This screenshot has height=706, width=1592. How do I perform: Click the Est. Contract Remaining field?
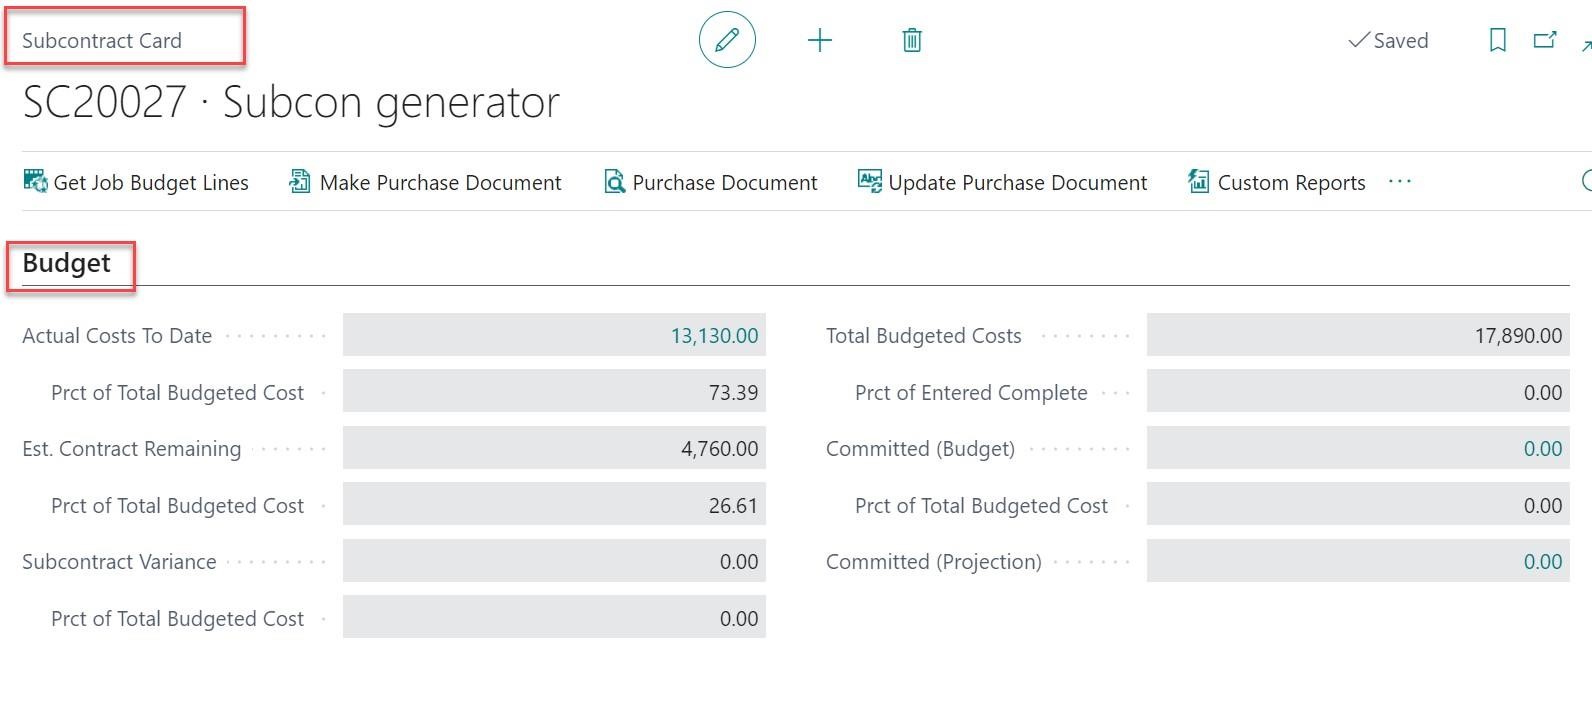click(x=554, y=449)
